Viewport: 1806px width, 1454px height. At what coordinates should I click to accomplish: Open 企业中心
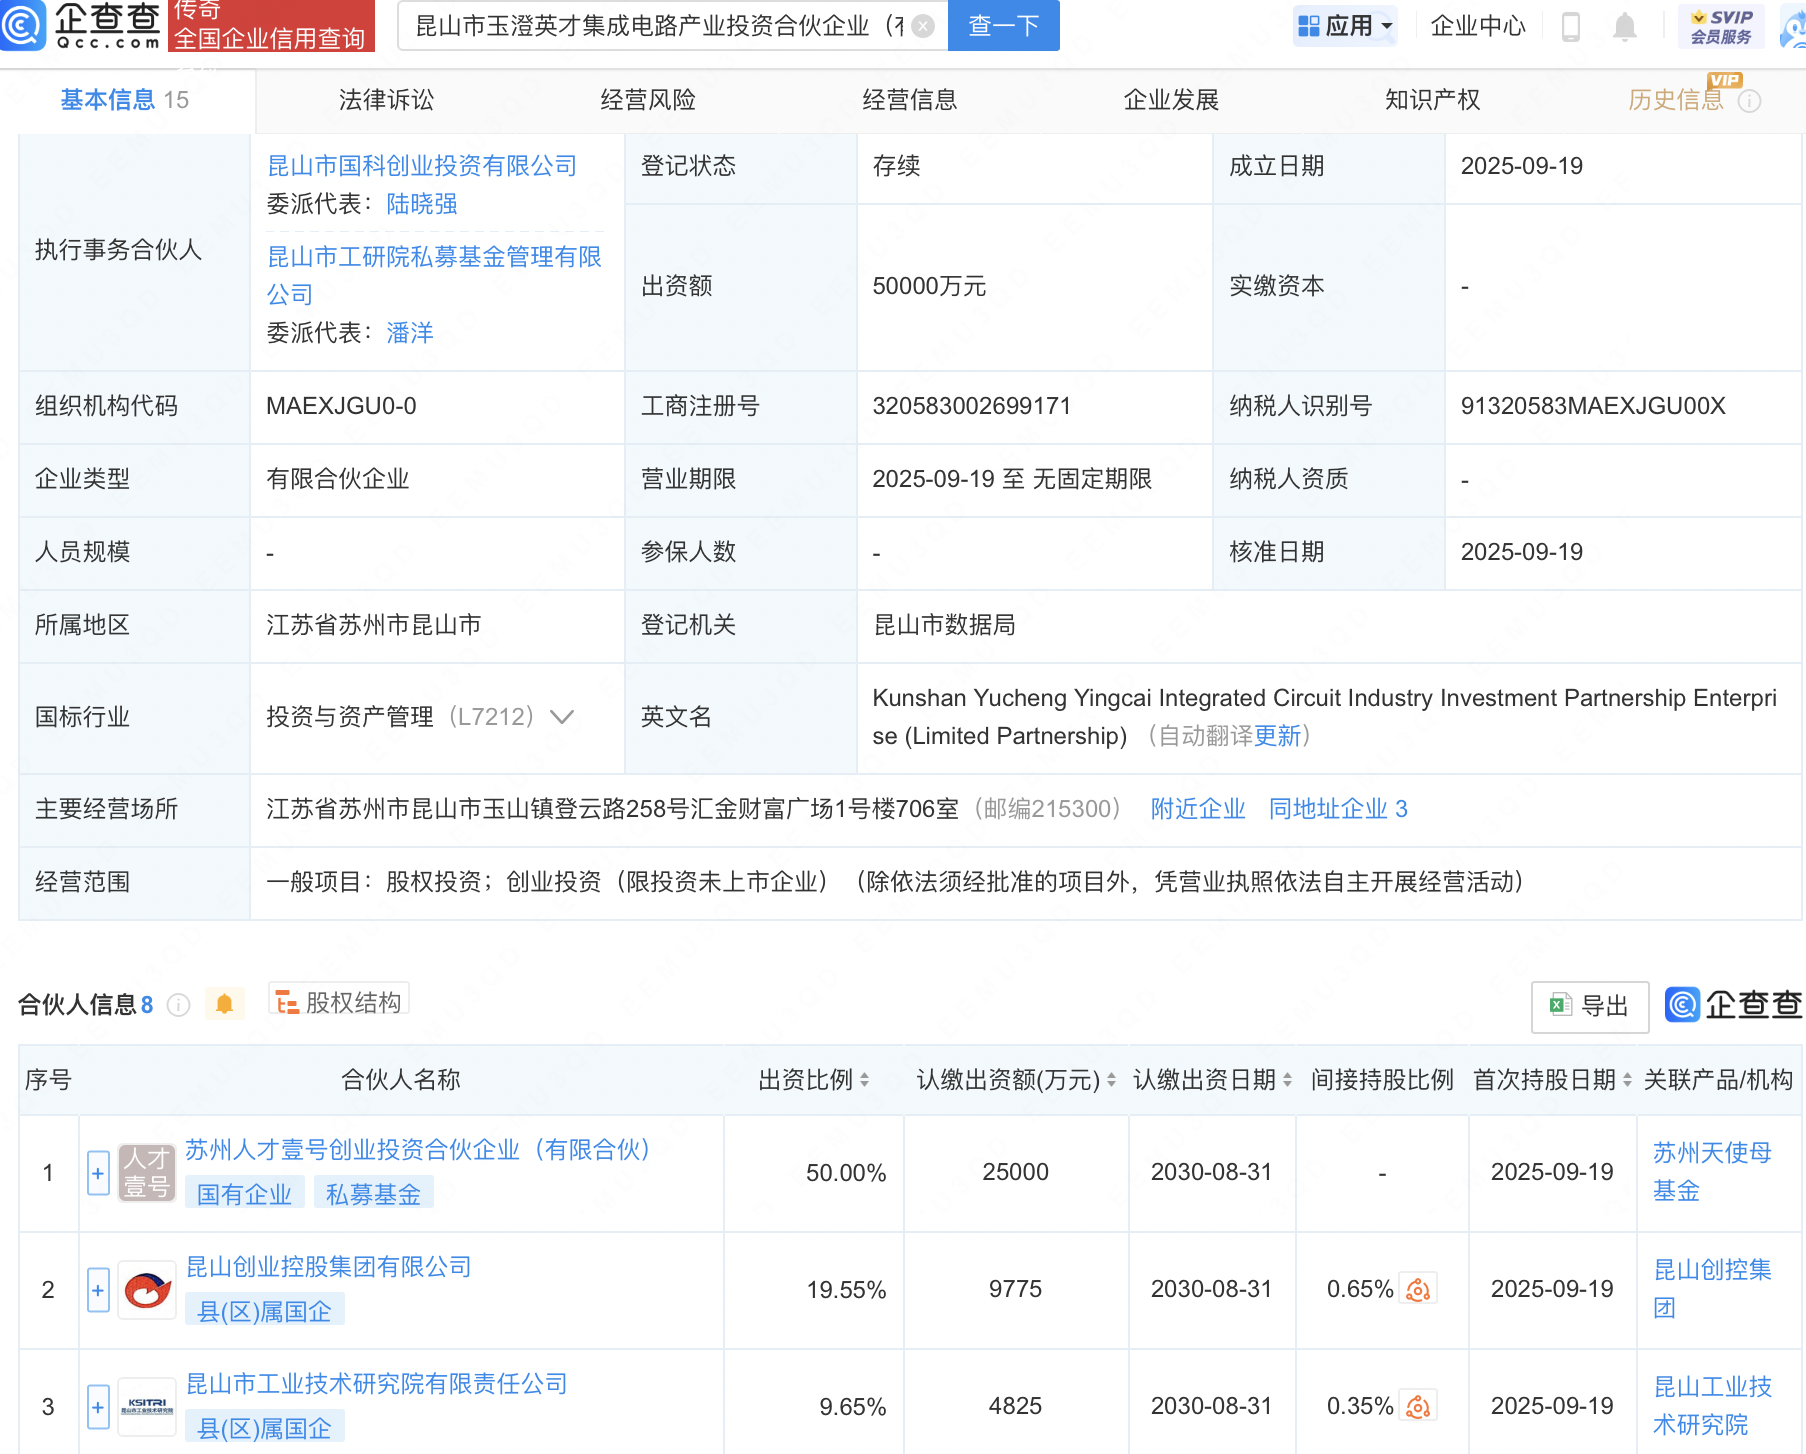[x=1477, y=26]
